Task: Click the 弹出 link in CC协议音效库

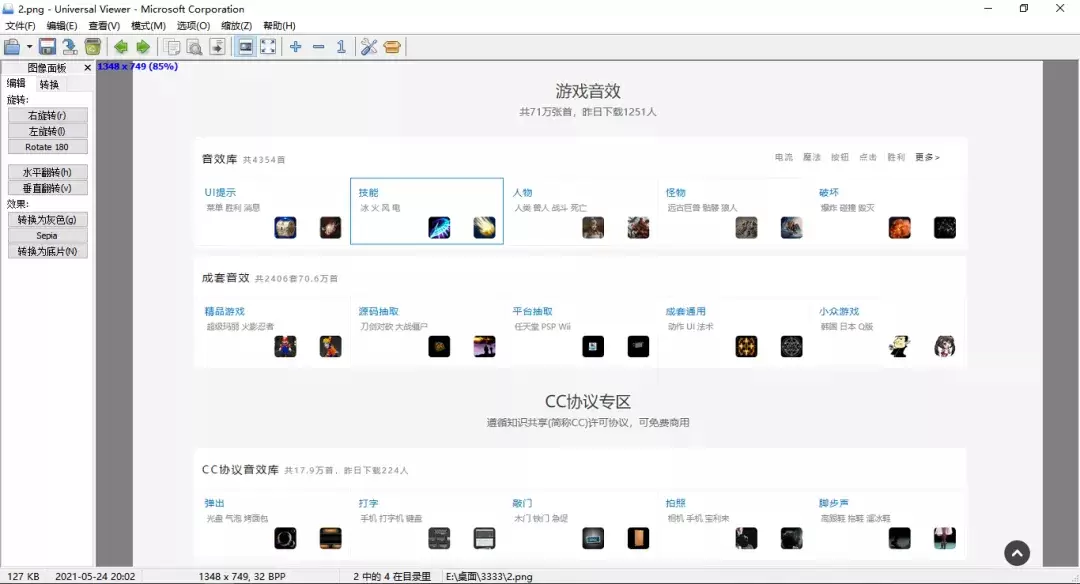Action: (x=214, y=503)
